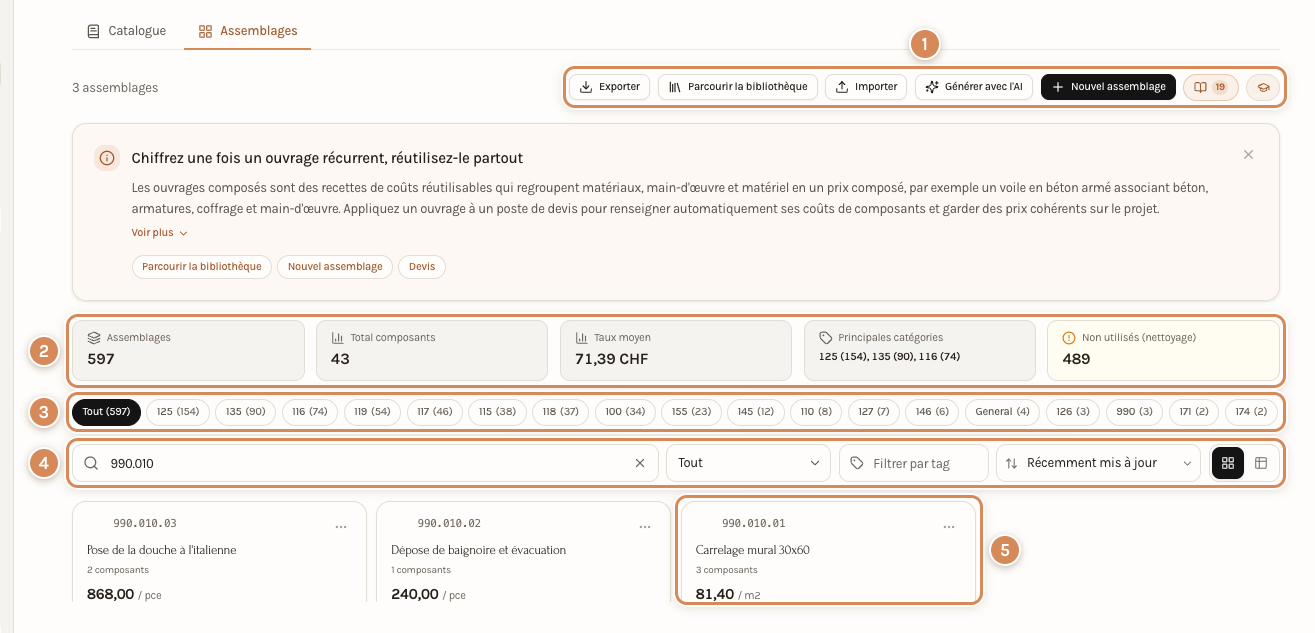Click the banner's Parcourir la bibliothèque chip
This screenshot has height=633, width=1315.
(x=202, y=267)
